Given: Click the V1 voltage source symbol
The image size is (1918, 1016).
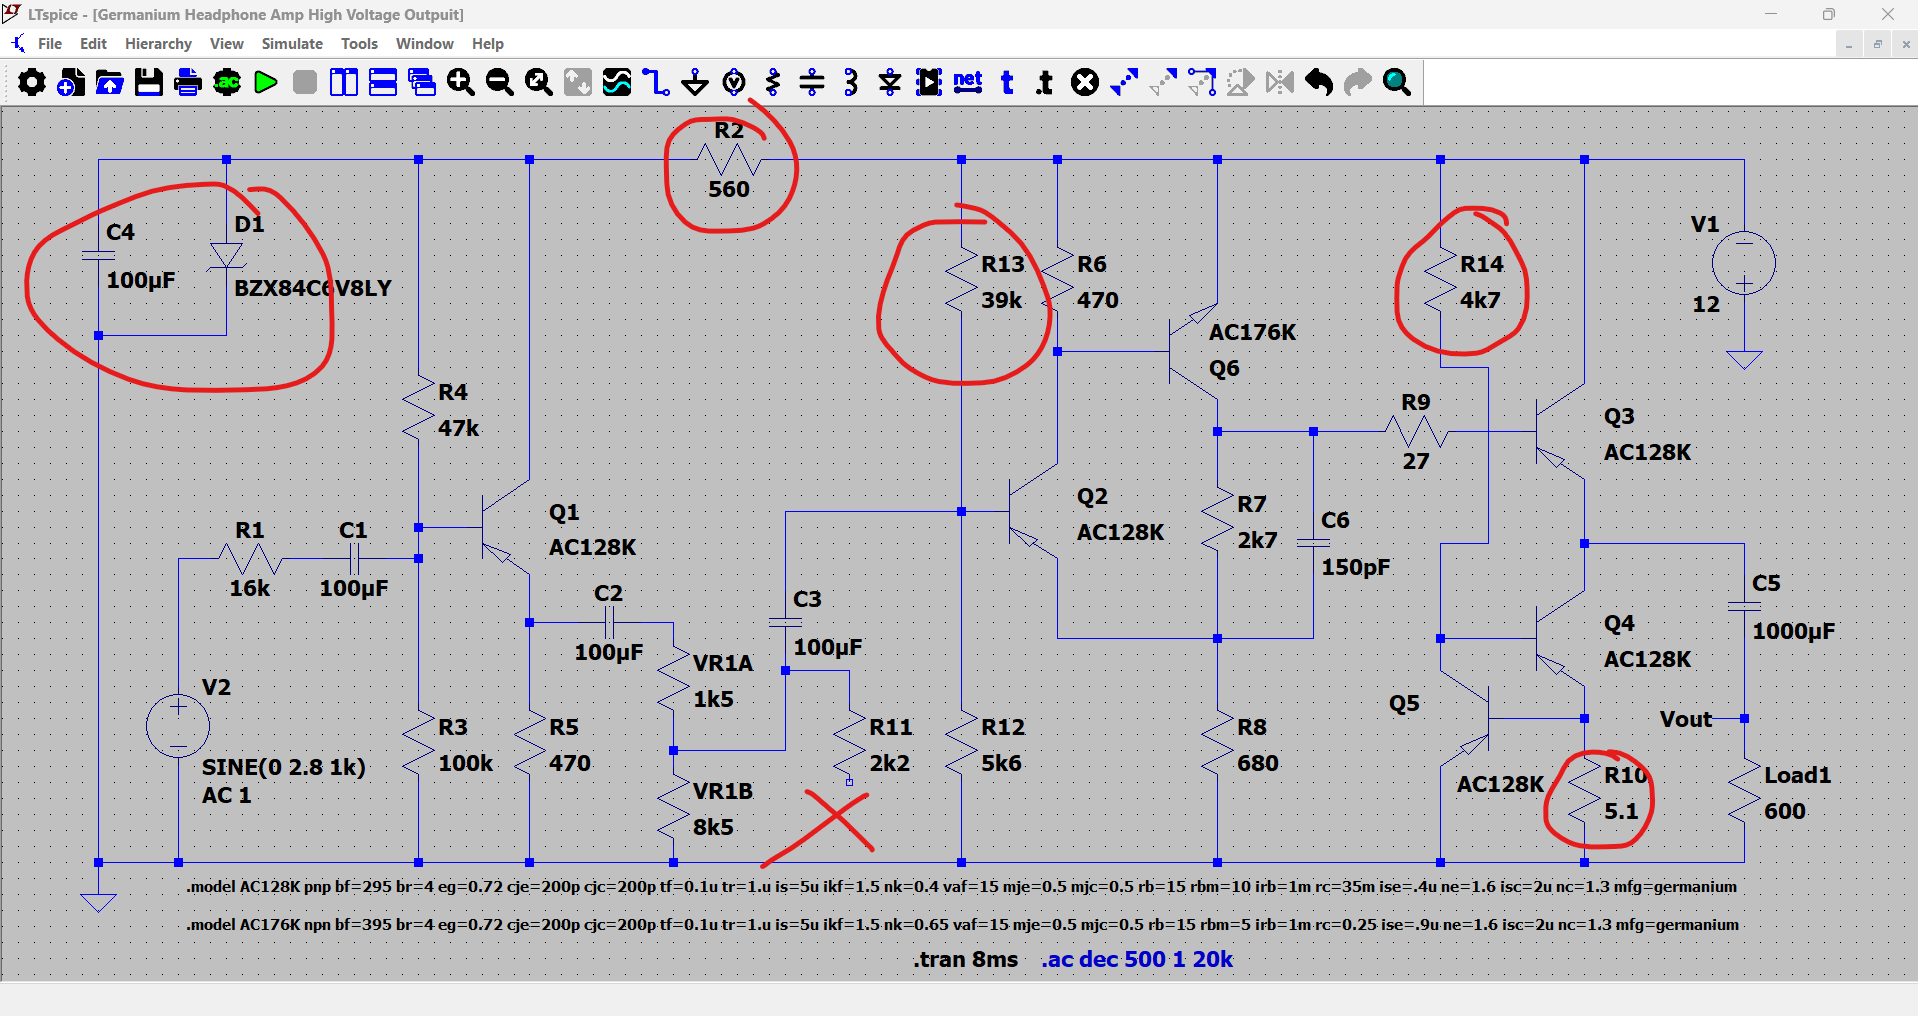Looking at the screenshot, I should (1744, 264).
